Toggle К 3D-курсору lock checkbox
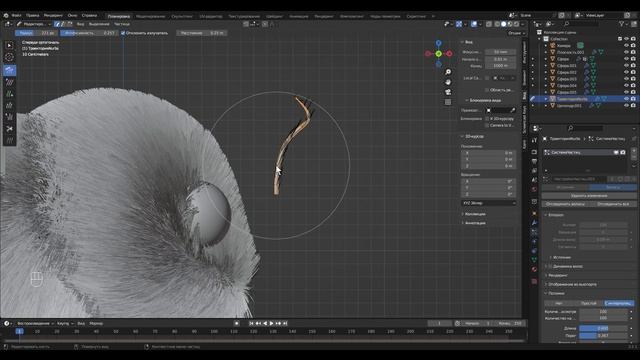Image resolution: width=640 pixels, height=360 pixels. coord(487,119)
